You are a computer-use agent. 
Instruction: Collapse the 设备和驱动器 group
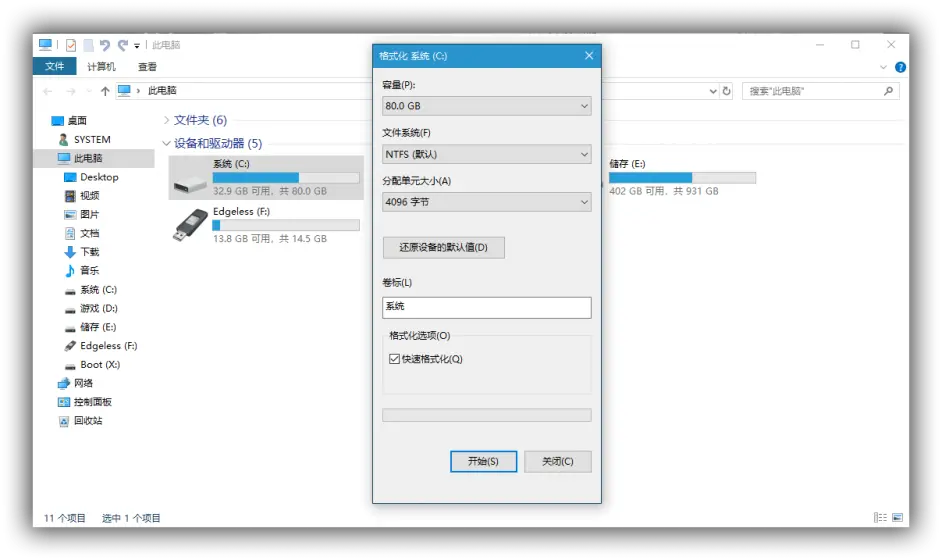(166, 144)
